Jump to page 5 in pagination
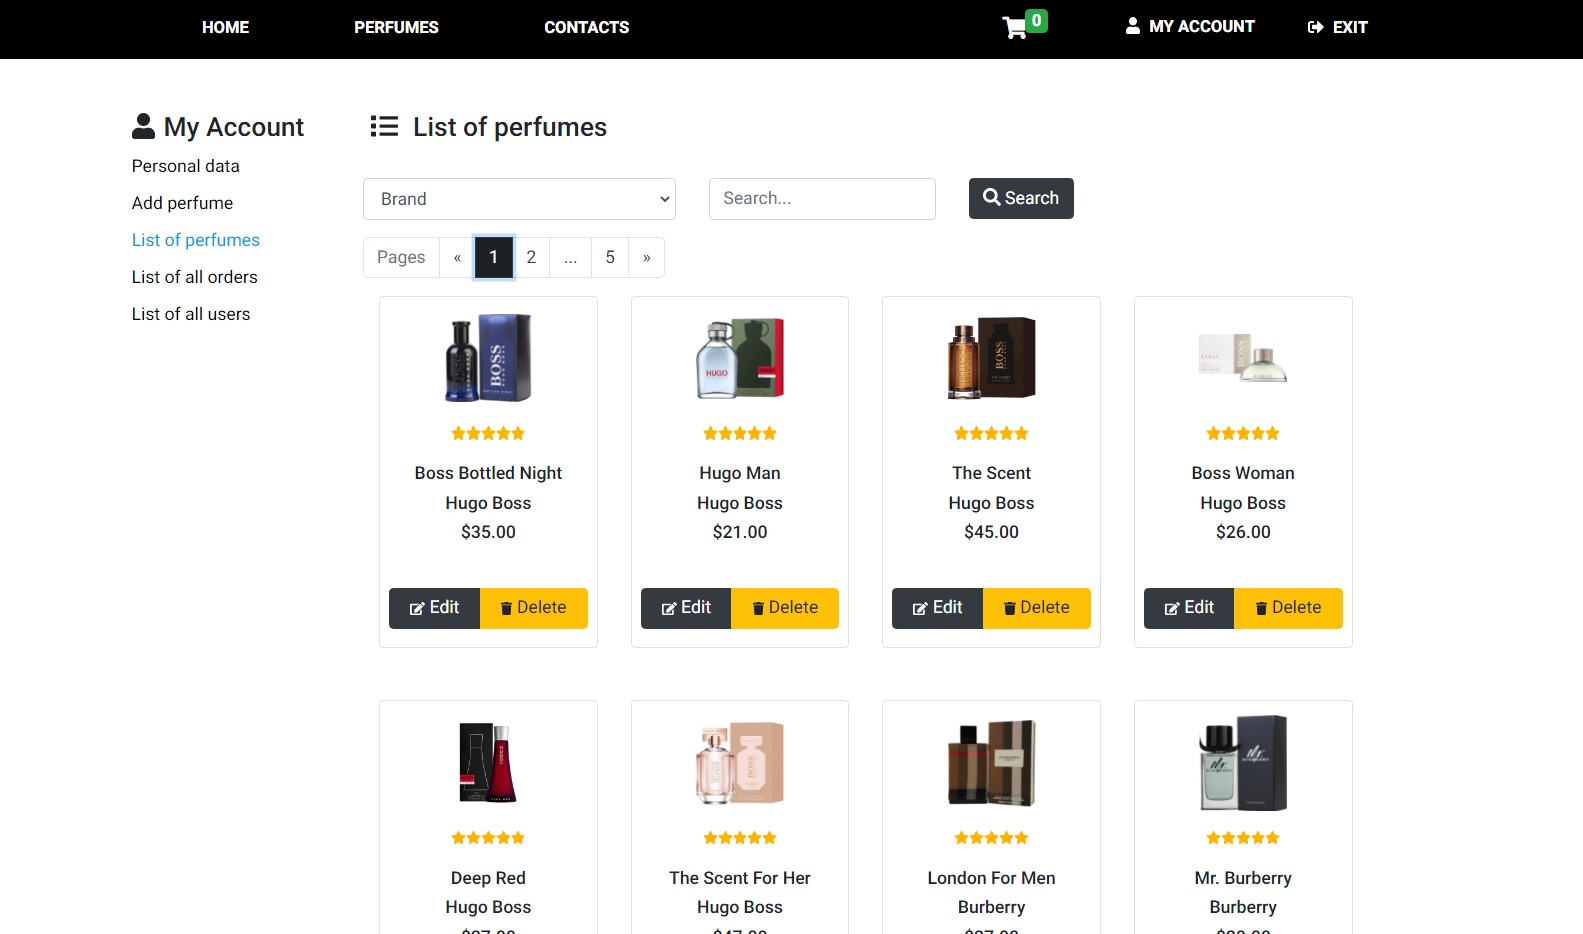 610,257
